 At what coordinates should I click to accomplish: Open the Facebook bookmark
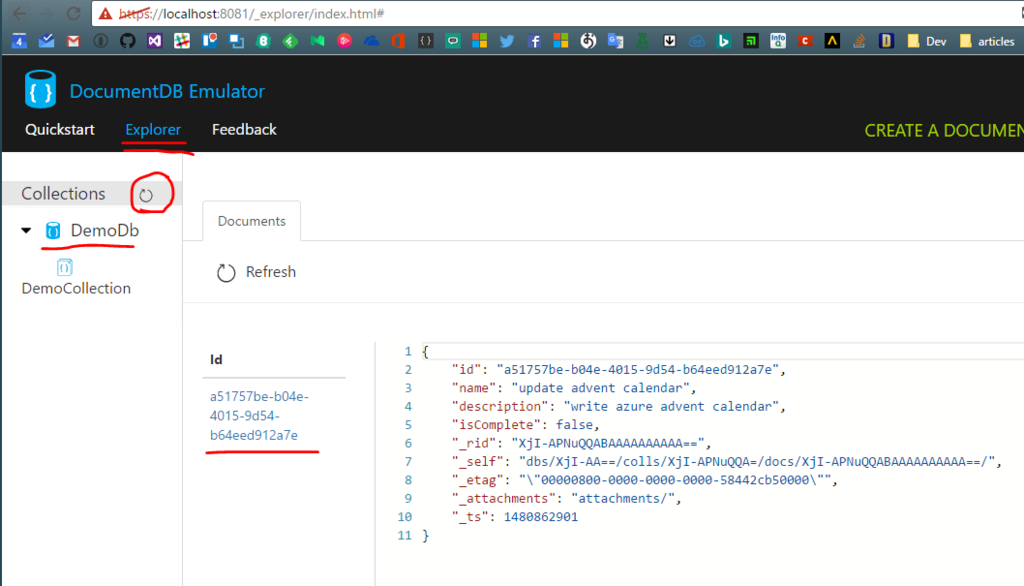pos(534,41)
